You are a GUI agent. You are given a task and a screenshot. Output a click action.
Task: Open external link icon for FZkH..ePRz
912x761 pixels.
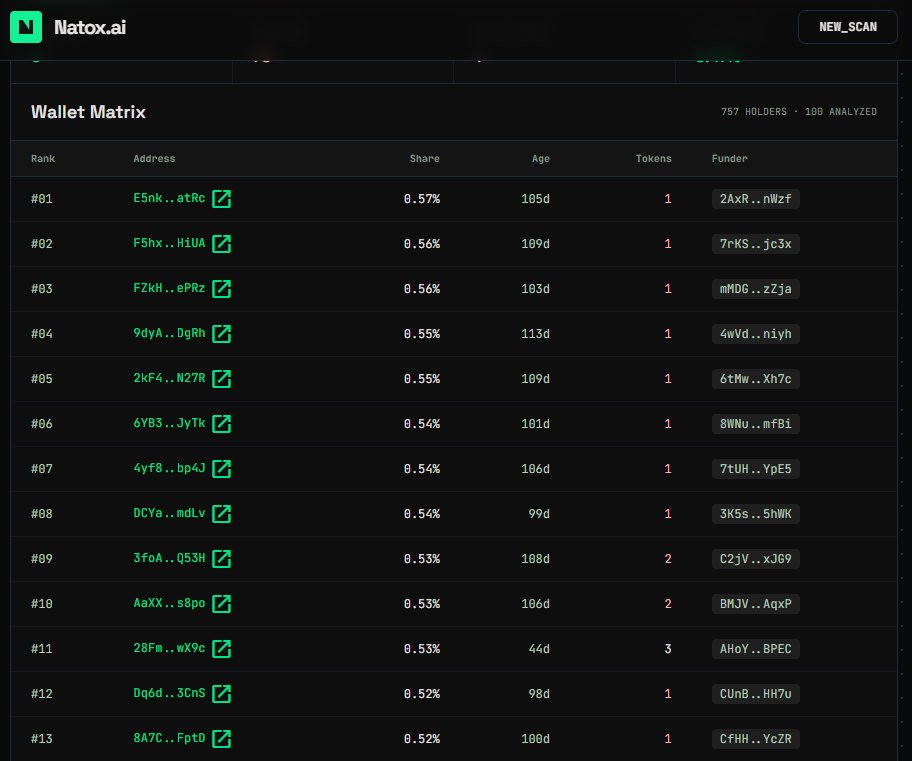pyautogui.click(x=222, y=289)
